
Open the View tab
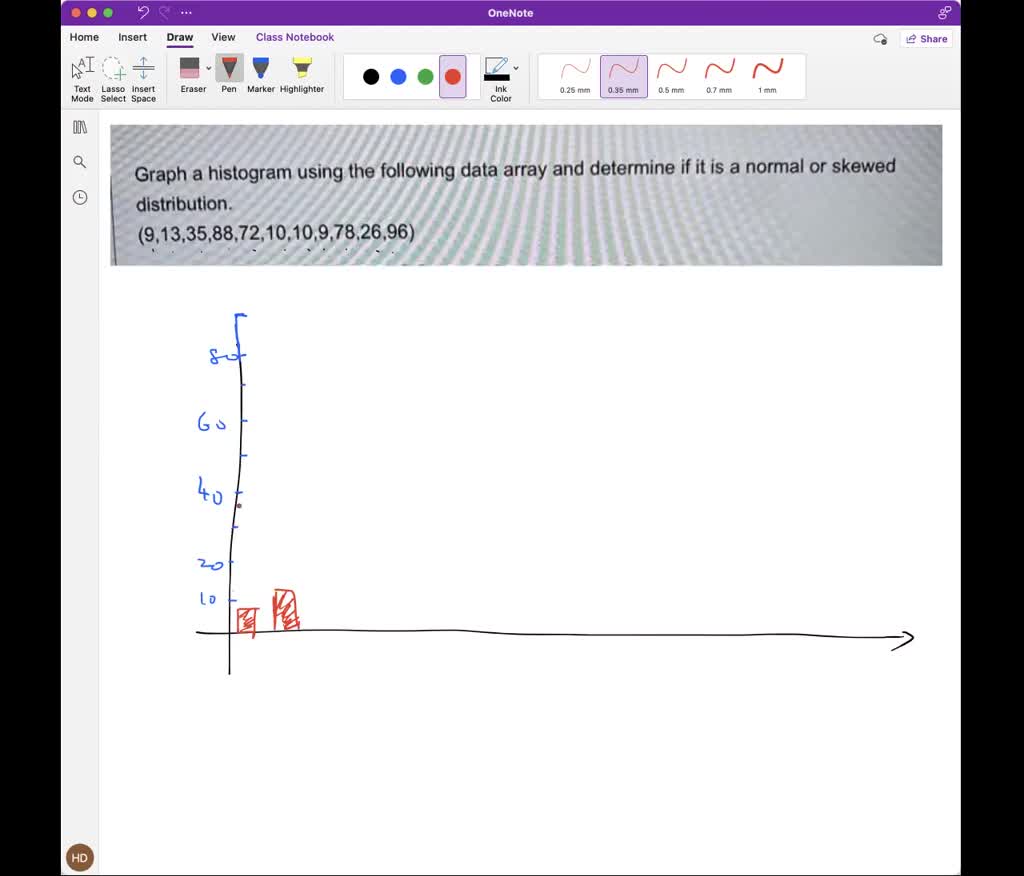point(223,37)
